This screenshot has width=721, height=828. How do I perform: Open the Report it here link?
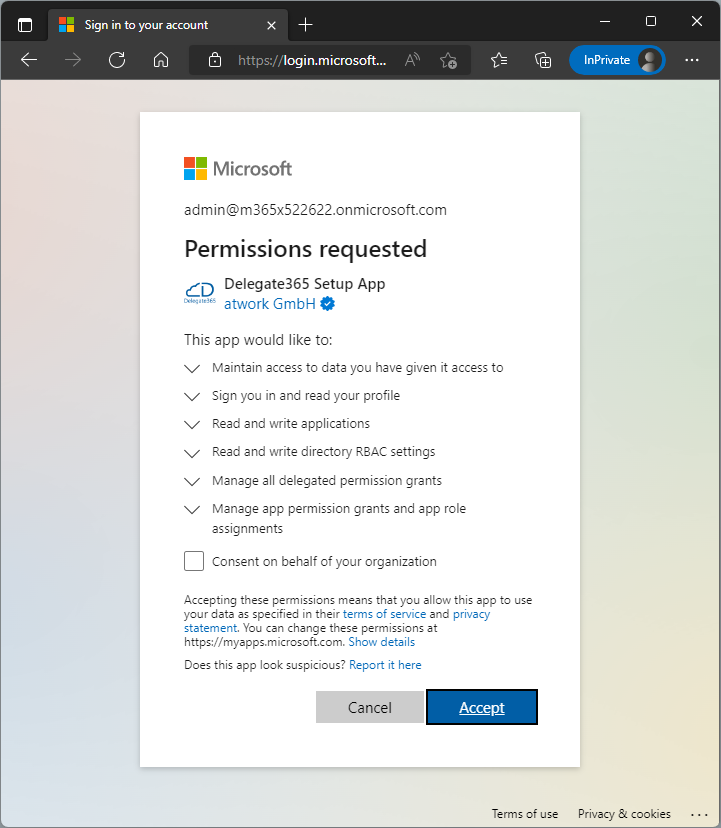pos(385,665)
